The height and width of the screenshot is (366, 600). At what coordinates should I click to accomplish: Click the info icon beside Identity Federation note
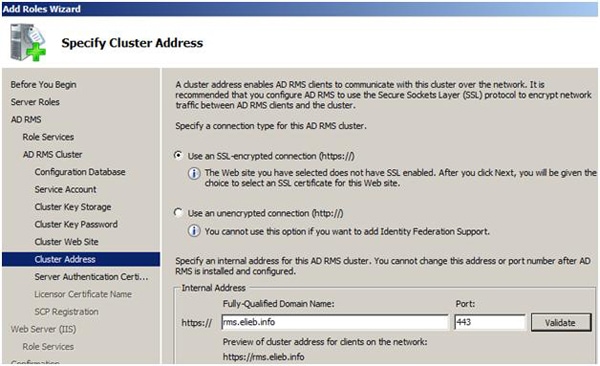point(194,231)
